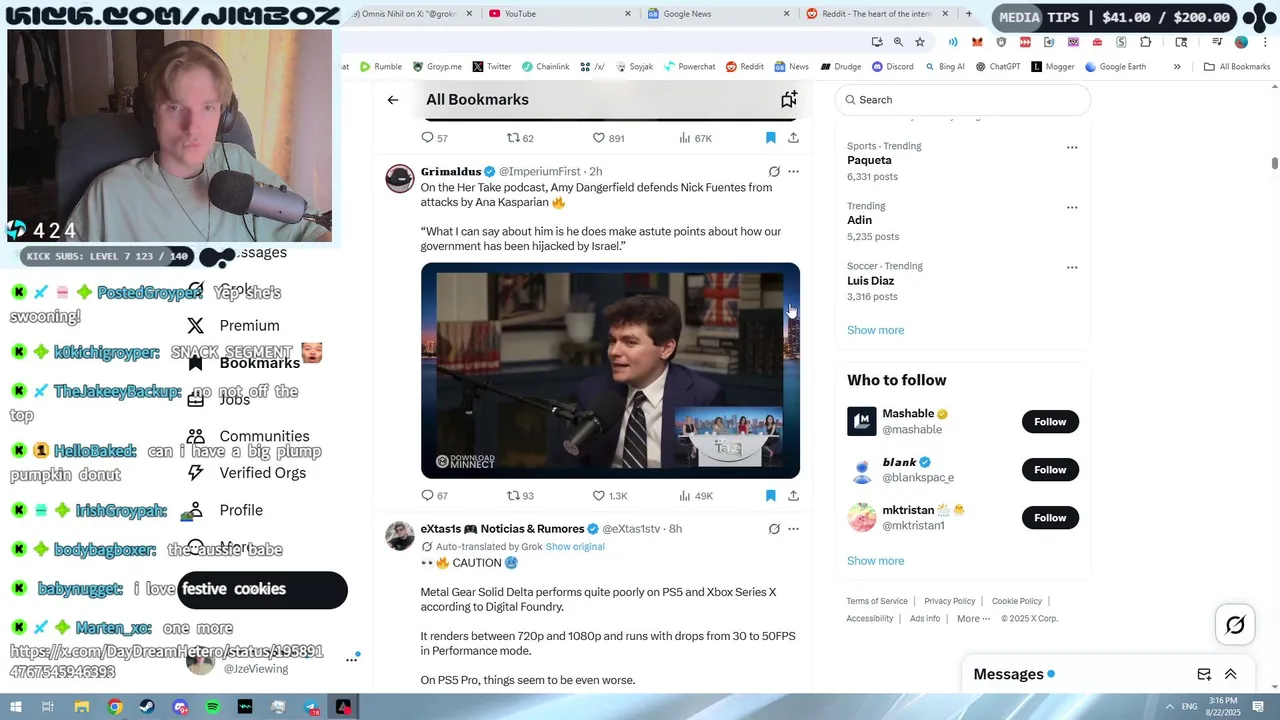Remove bookmark from the Grimaldus post

[x=770, y=496]
